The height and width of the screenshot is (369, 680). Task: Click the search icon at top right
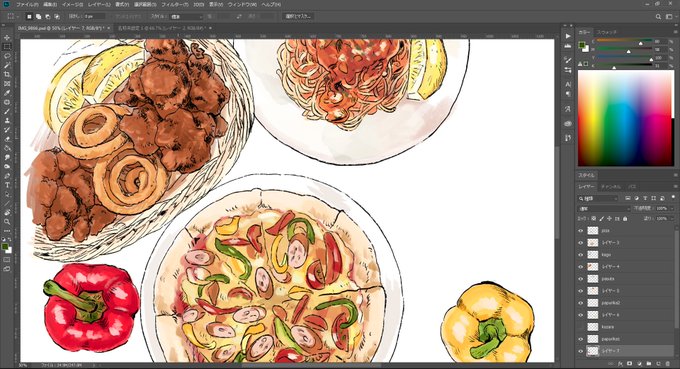658,16
